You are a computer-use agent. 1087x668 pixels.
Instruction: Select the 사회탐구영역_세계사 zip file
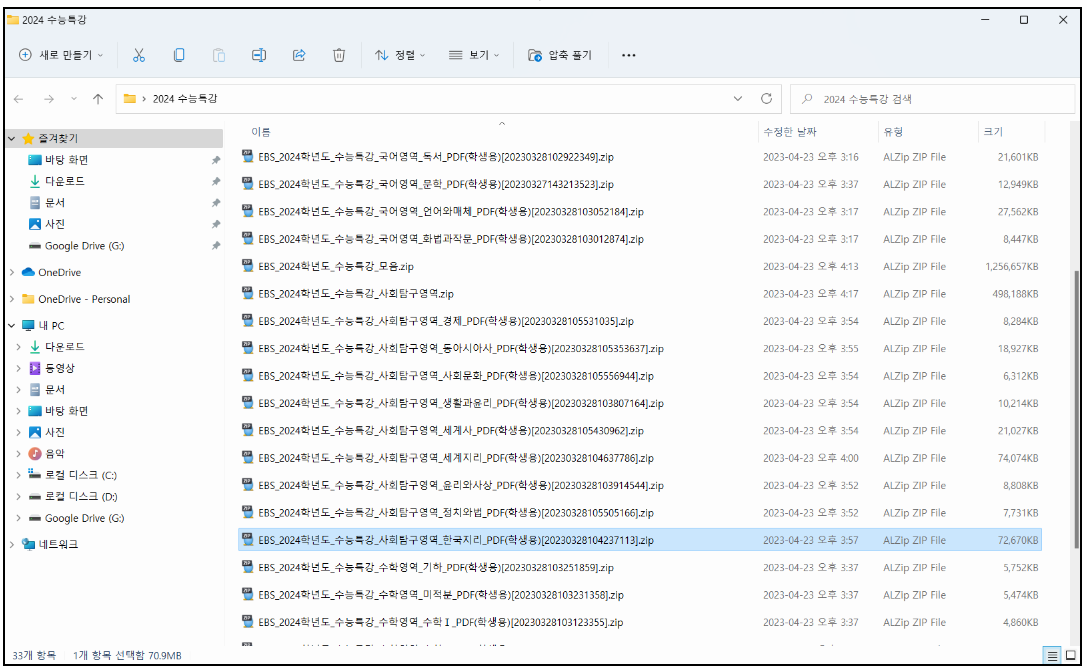[x=451, y=431]
